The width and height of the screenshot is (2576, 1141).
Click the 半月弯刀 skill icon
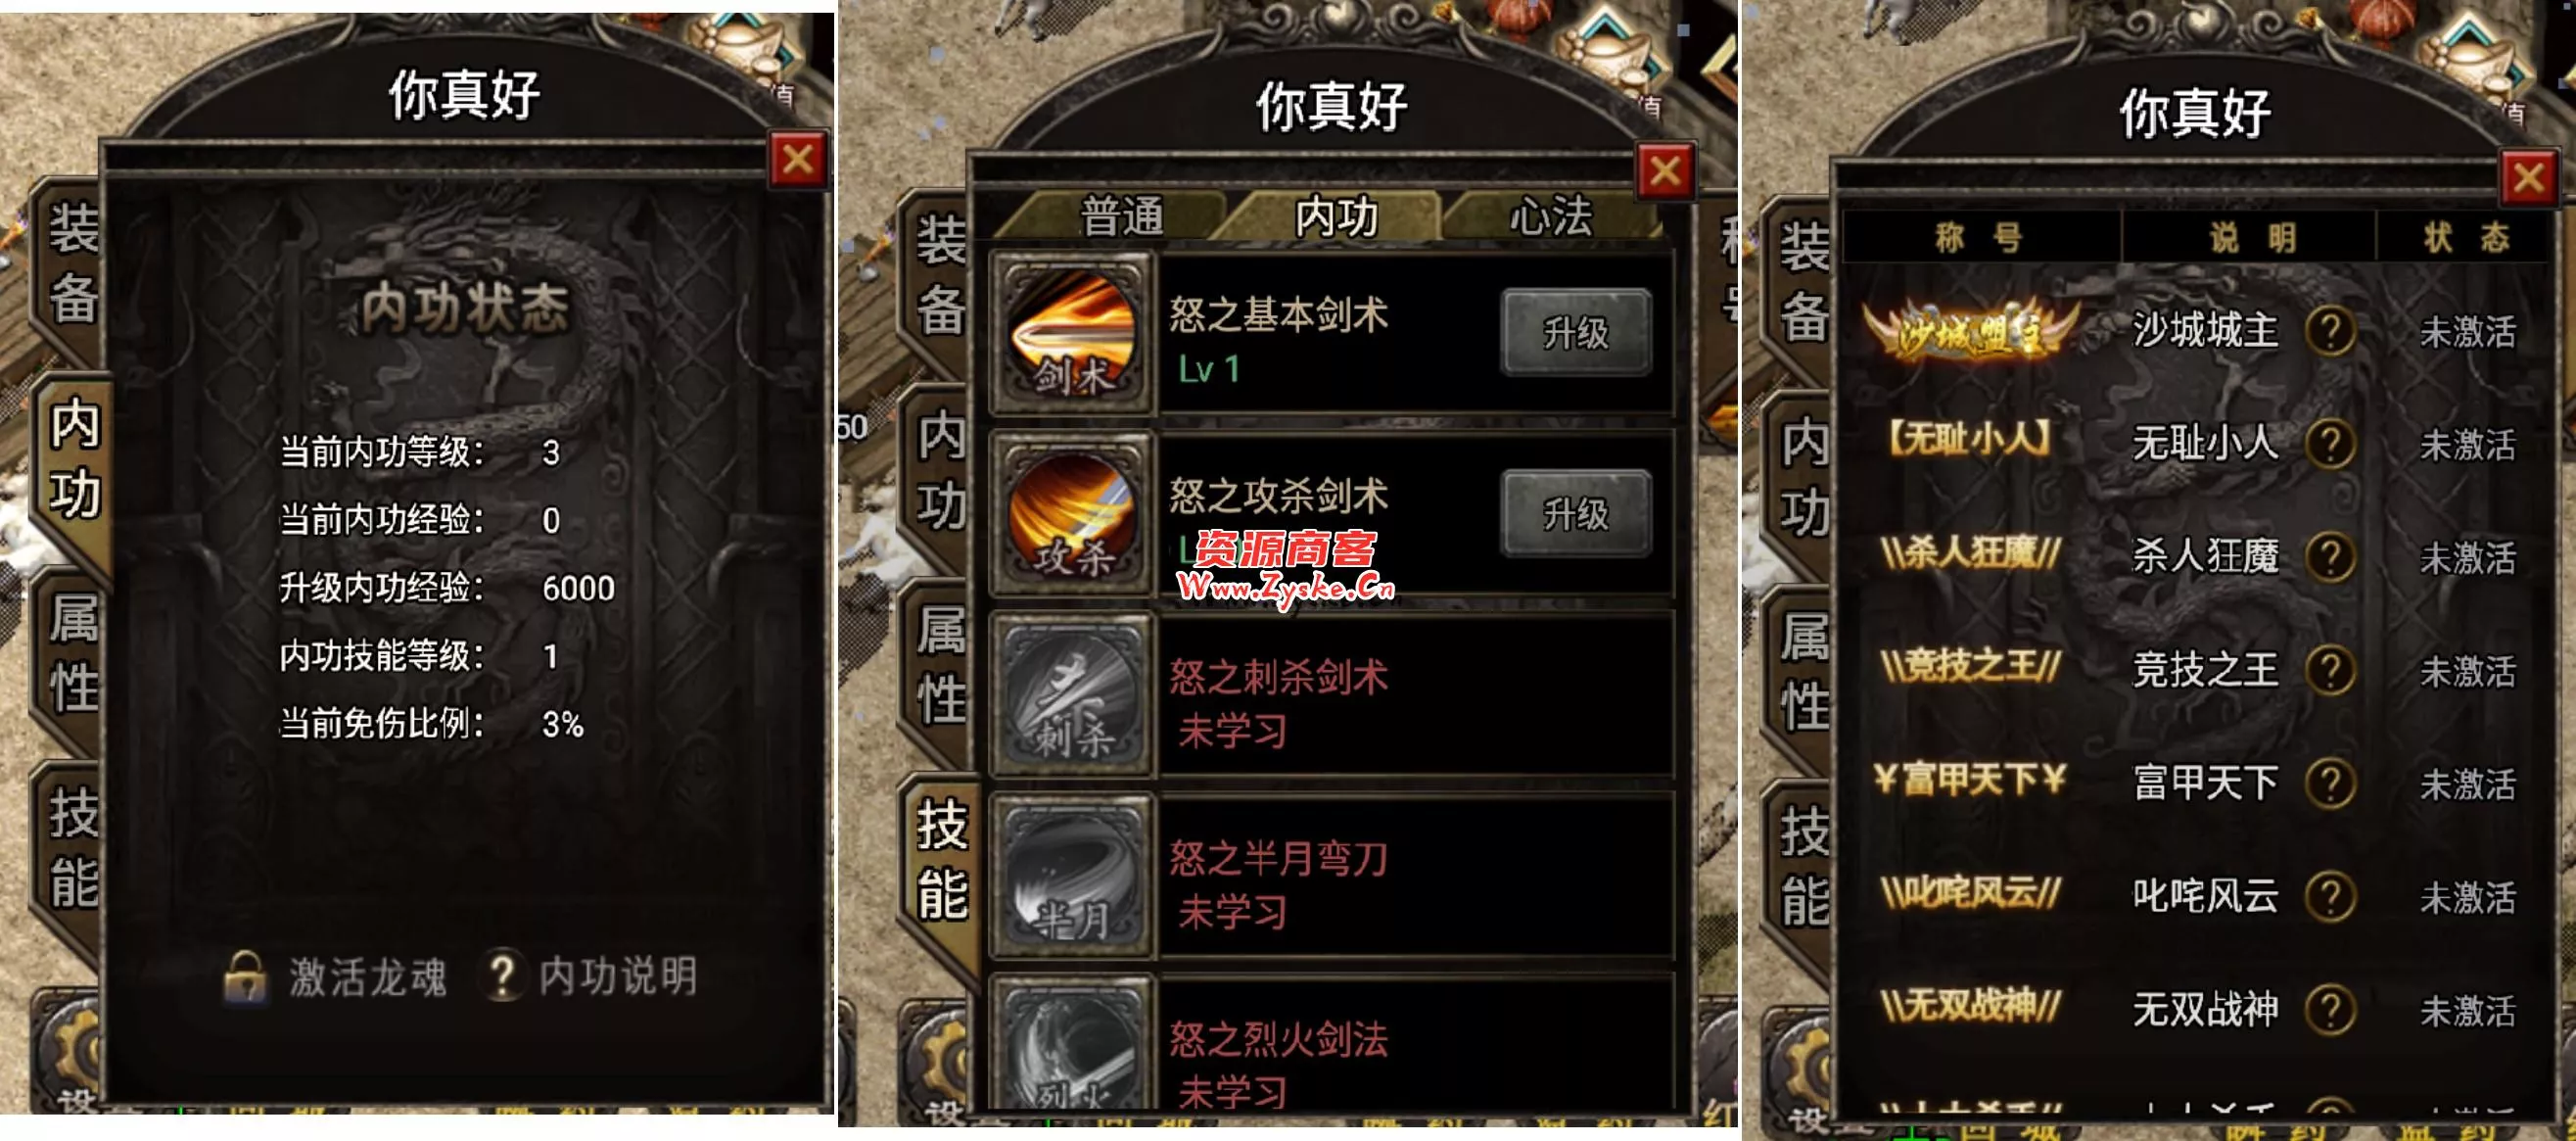tap(1071, 876)
